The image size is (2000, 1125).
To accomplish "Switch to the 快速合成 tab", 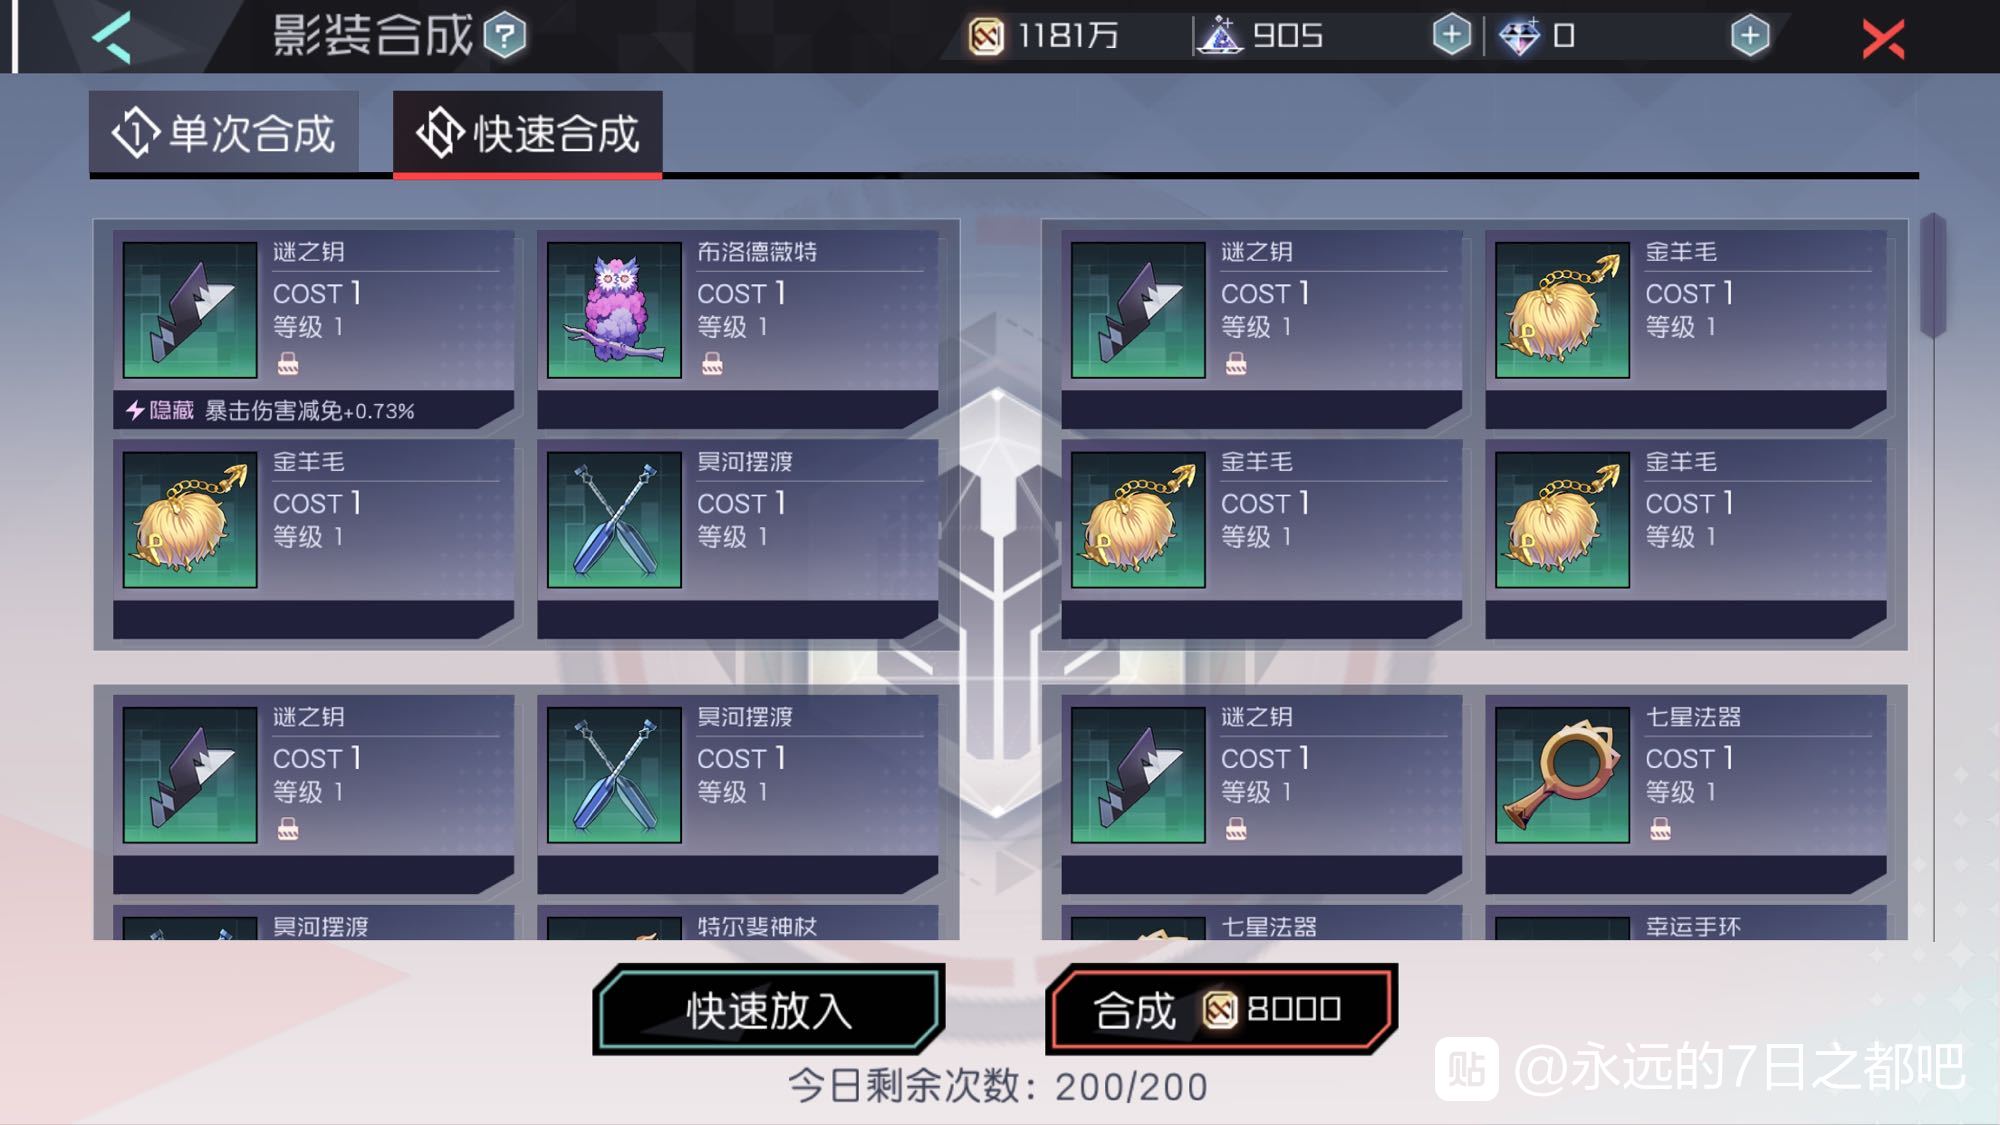I will (527, 133).
